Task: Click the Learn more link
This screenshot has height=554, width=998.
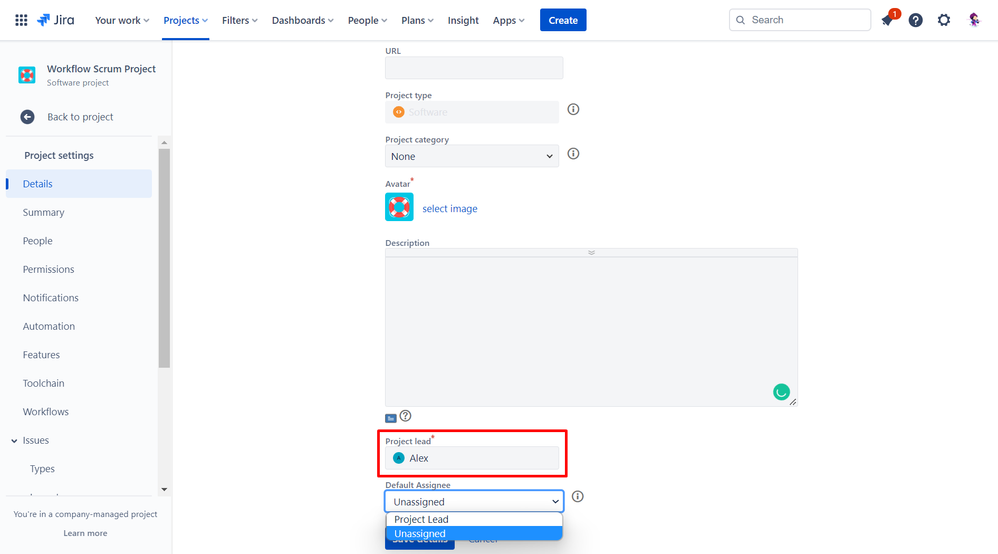Action: click(x=85, y=533)
